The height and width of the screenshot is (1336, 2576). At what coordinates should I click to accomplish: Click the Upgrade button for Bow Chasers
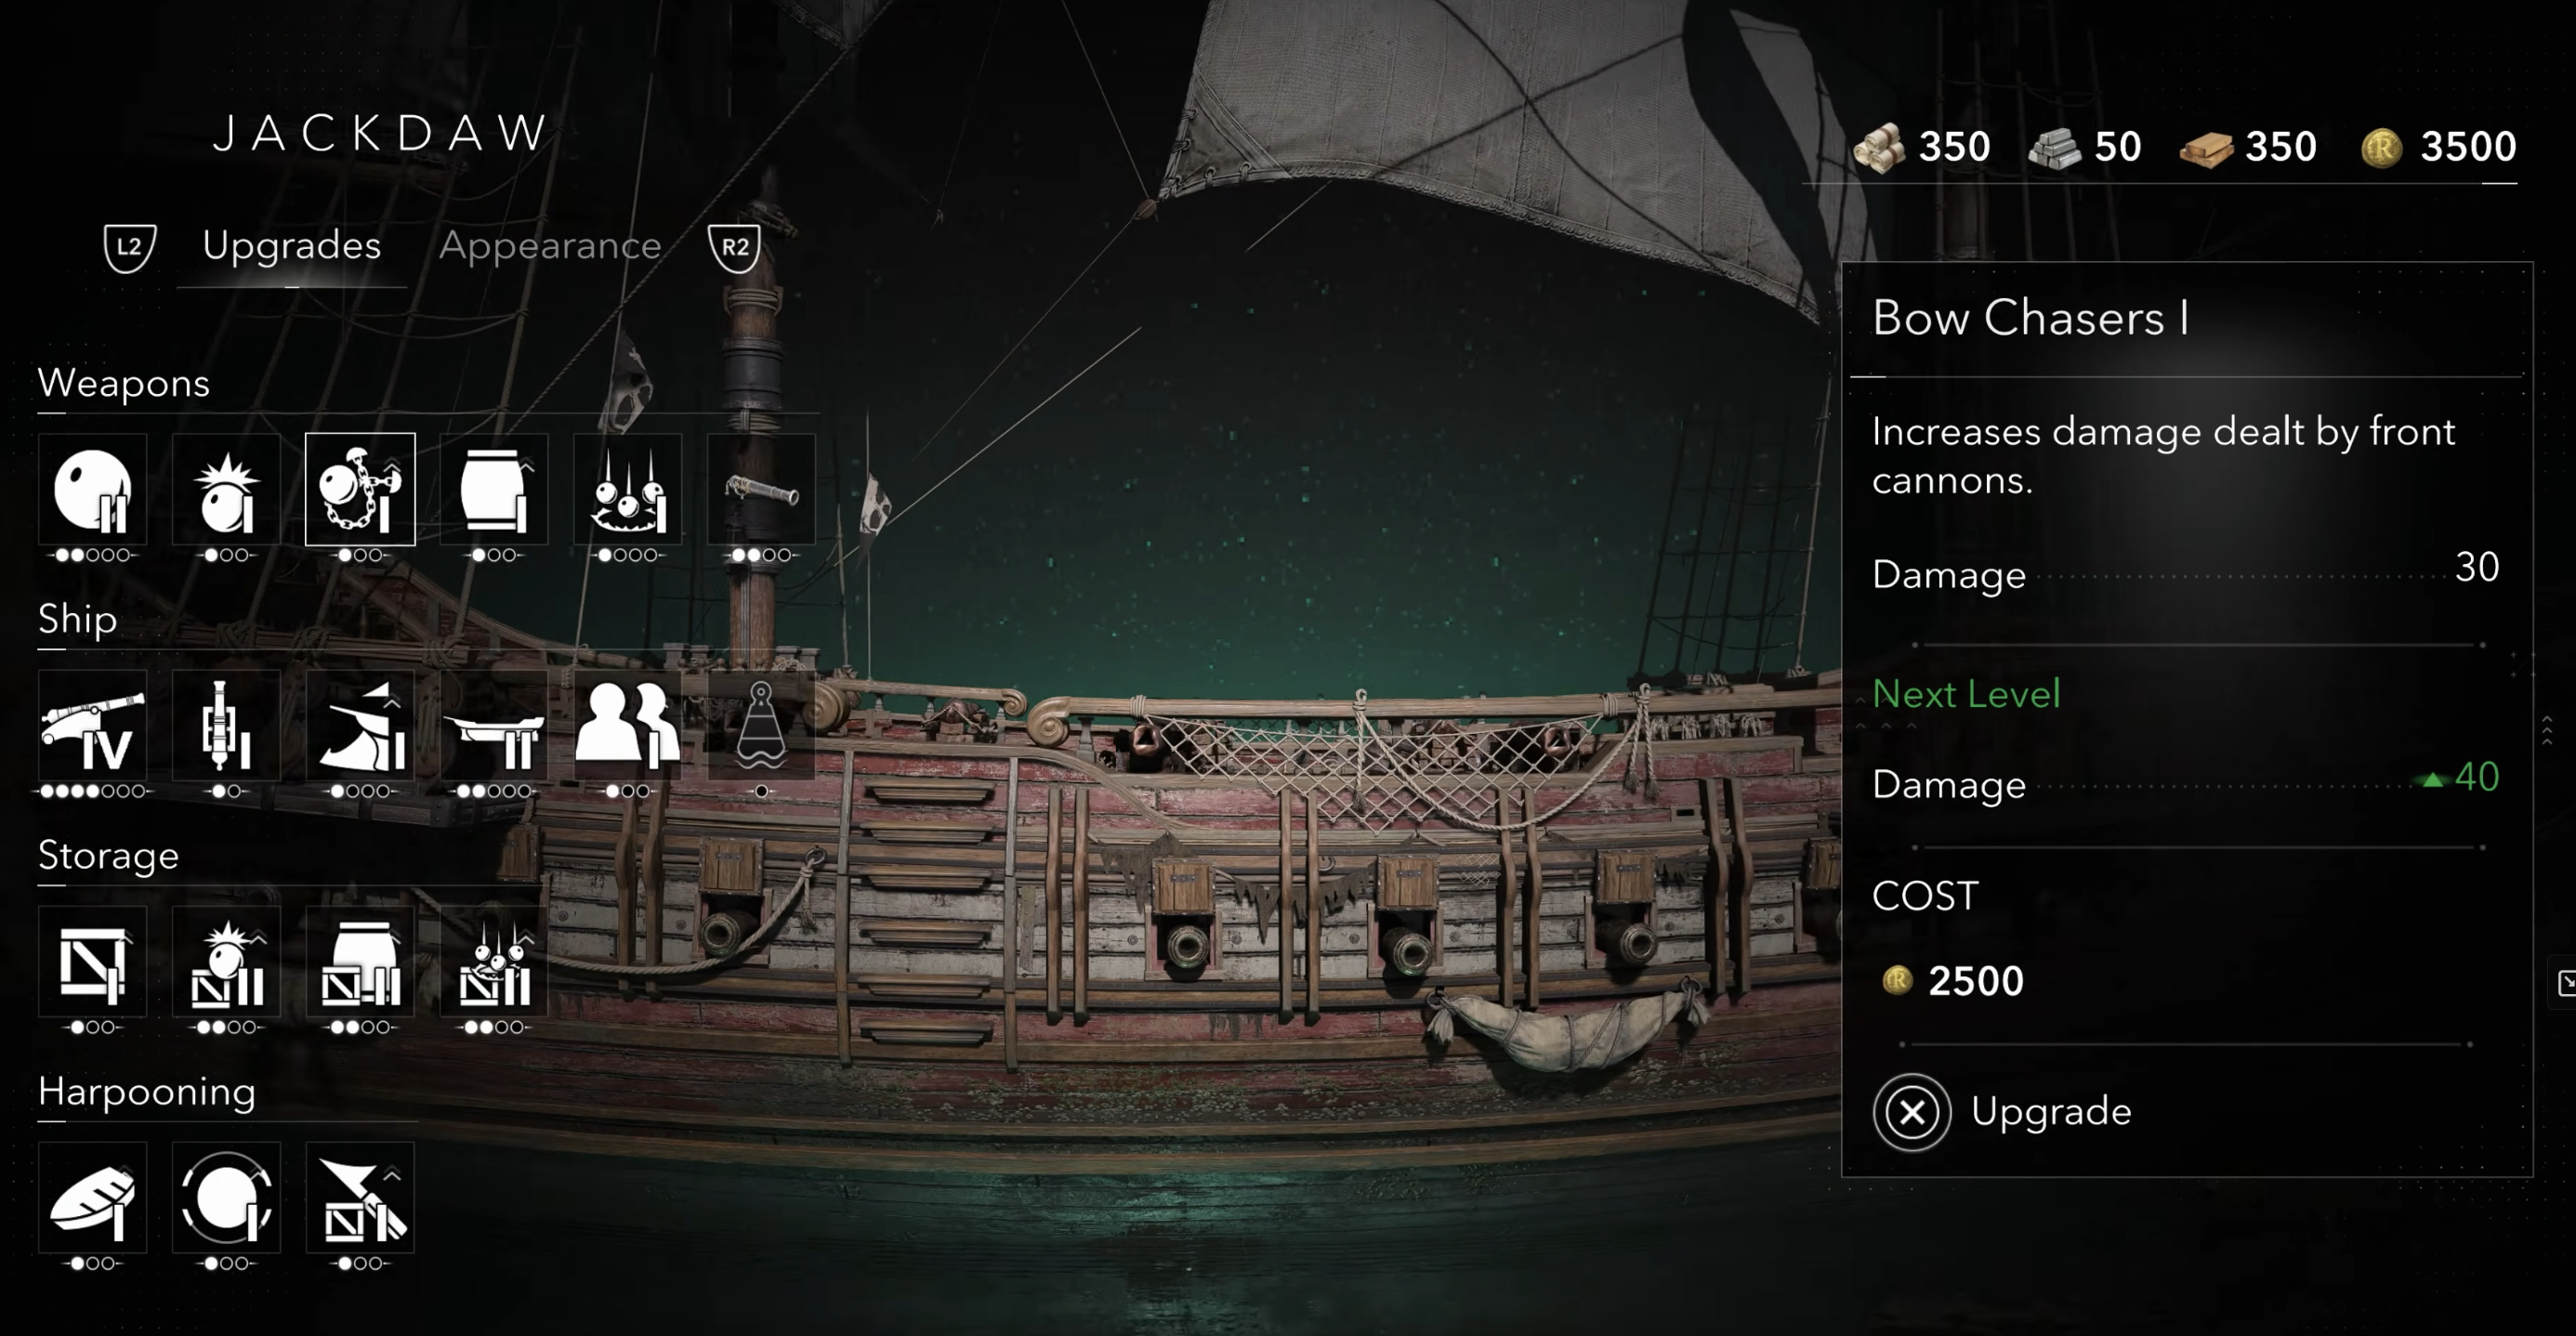coord(2003,1112)
